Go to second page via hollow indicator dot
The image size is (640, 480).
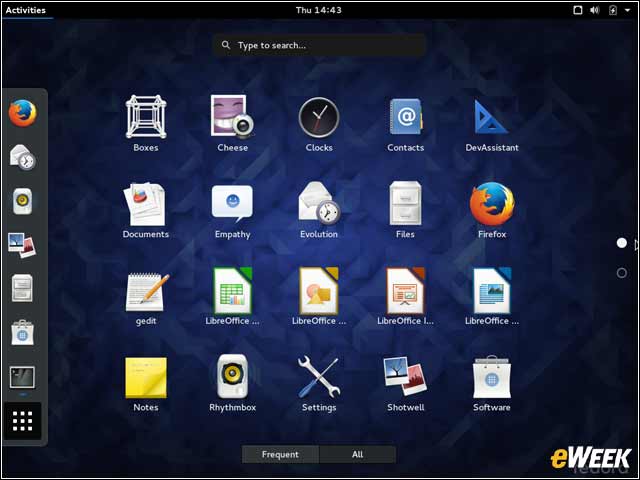click(x=622, y=273)
